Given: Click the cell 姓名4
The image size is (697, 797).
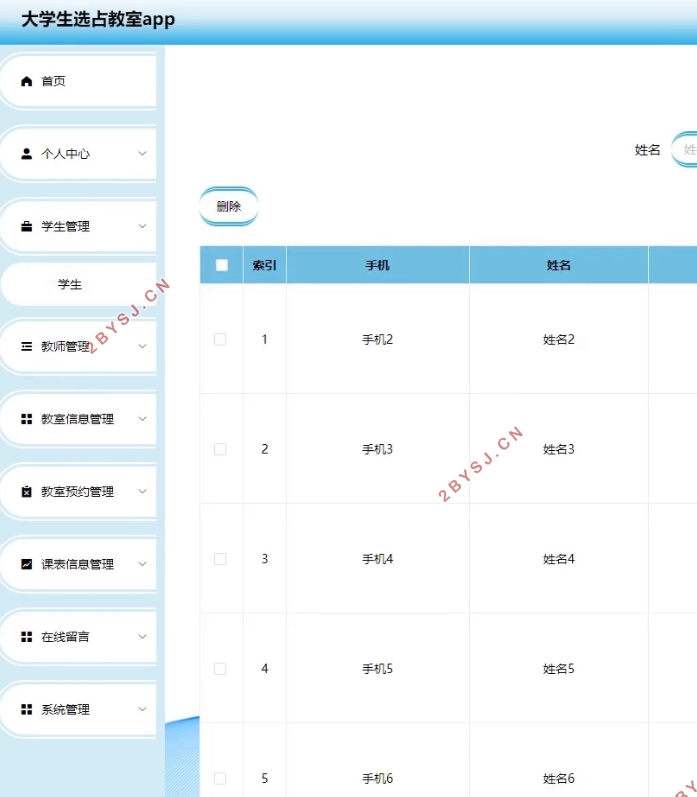Looking at the screenshot, I should tap(559, 559).
